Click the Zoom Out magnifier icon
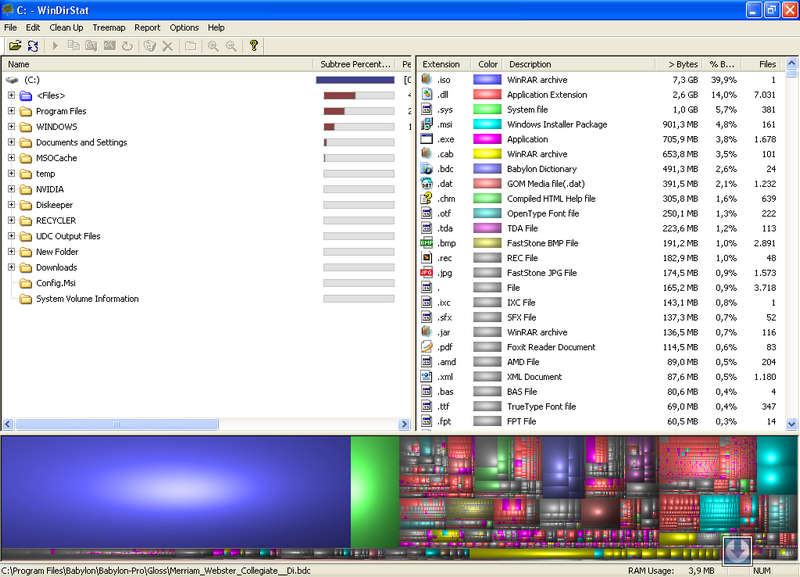Screen dimensions: 800x577 pos(231,46)
